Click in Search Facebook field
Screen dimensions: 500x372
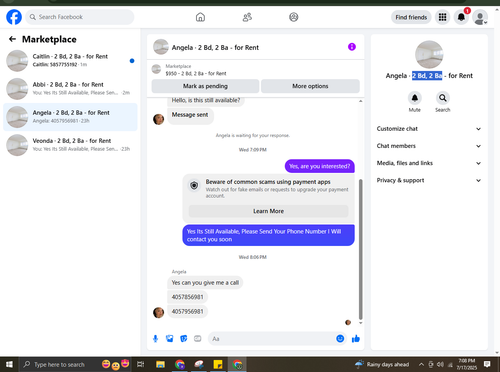[x=80, y=17]
